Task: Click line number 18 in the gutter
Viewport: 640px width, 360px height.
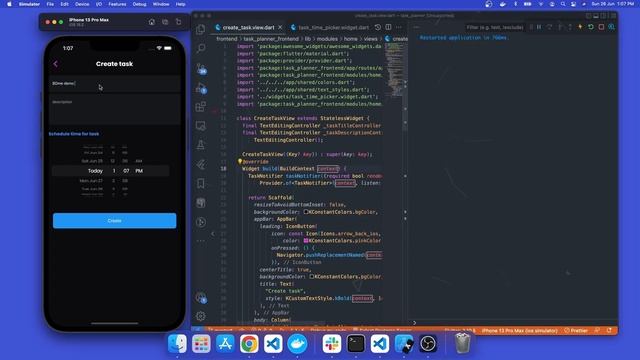Action: pos(223,169)
